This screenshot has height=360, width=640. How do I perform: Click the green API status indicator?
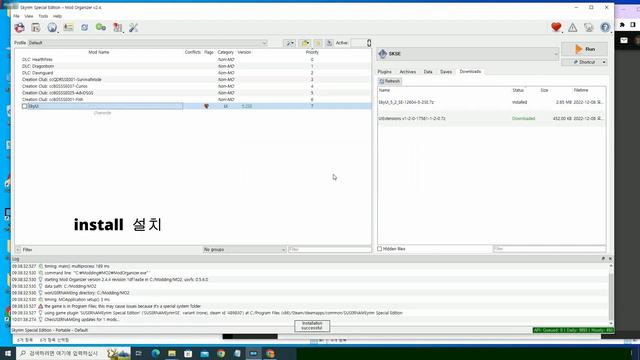coord(573,330)
